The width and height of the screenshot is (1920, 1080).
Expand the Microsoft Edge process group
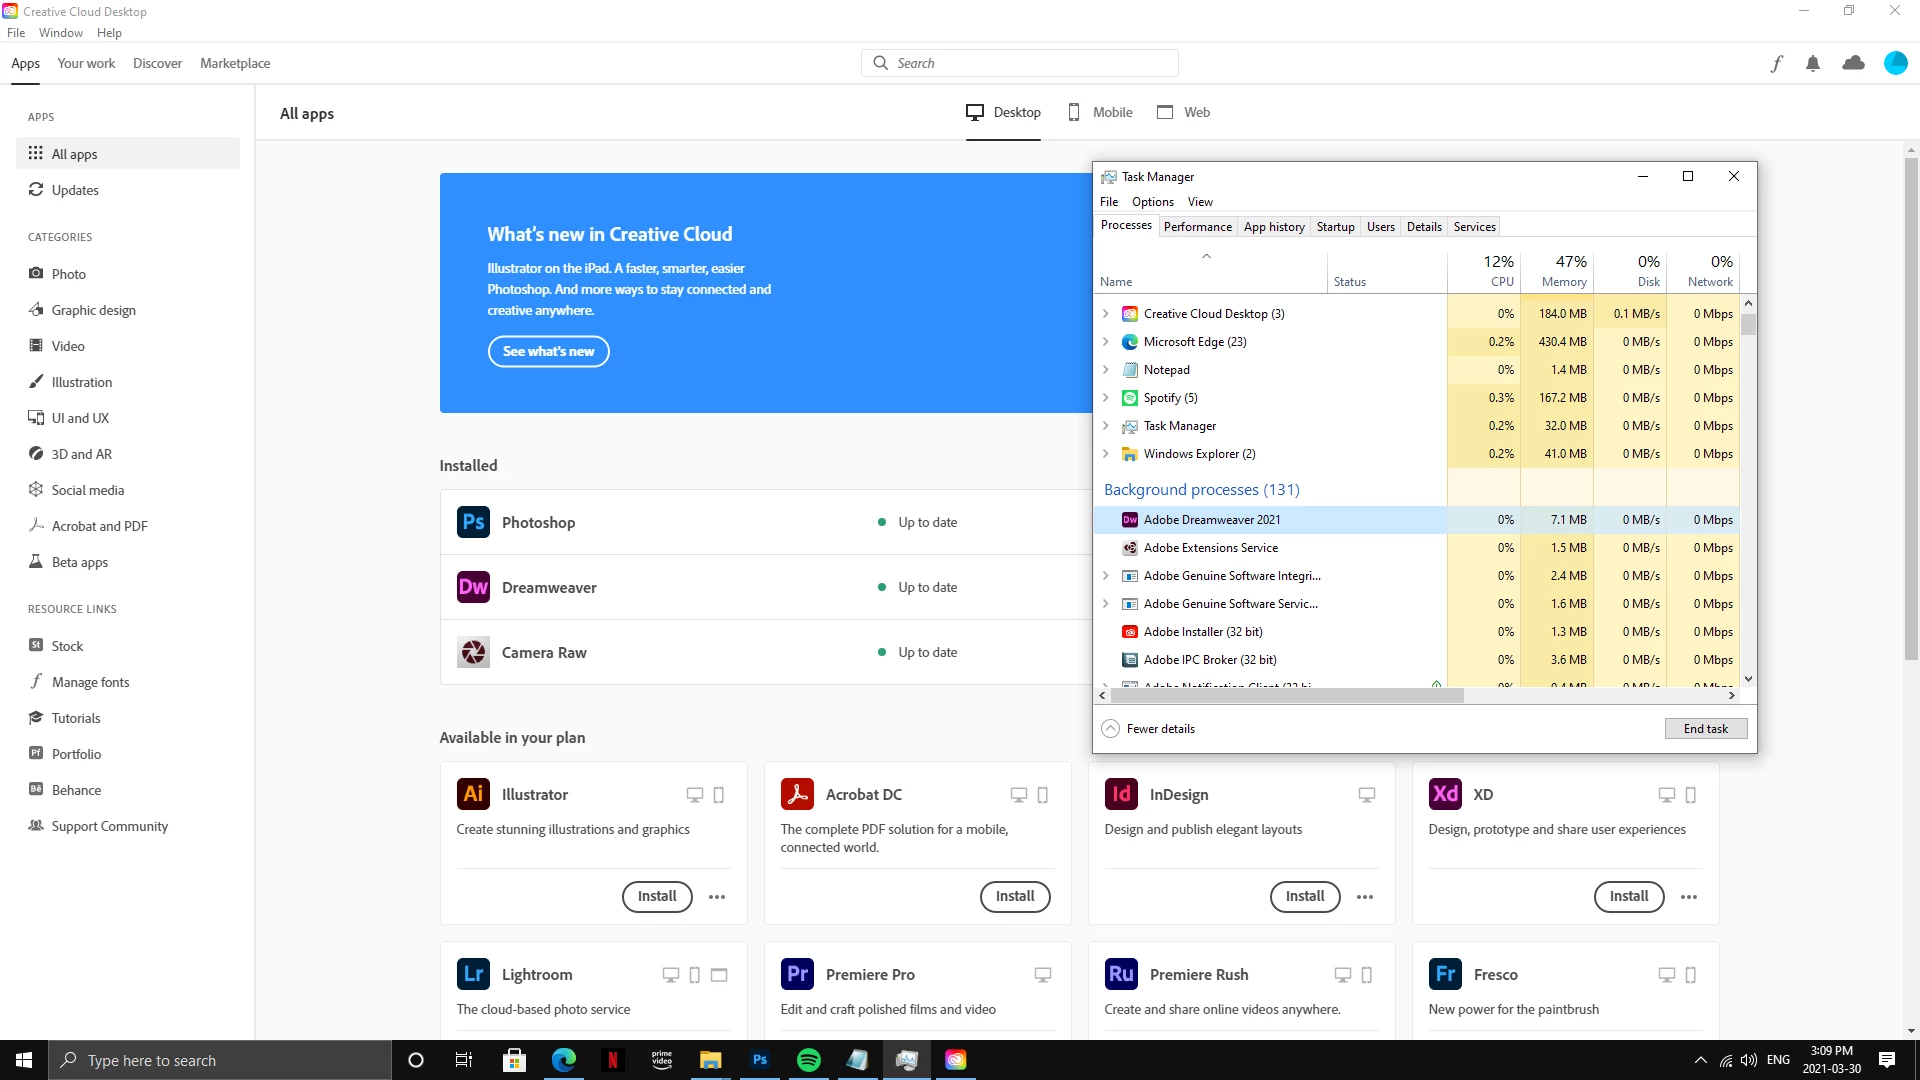pyautogui.click(x=1105, y=342)
